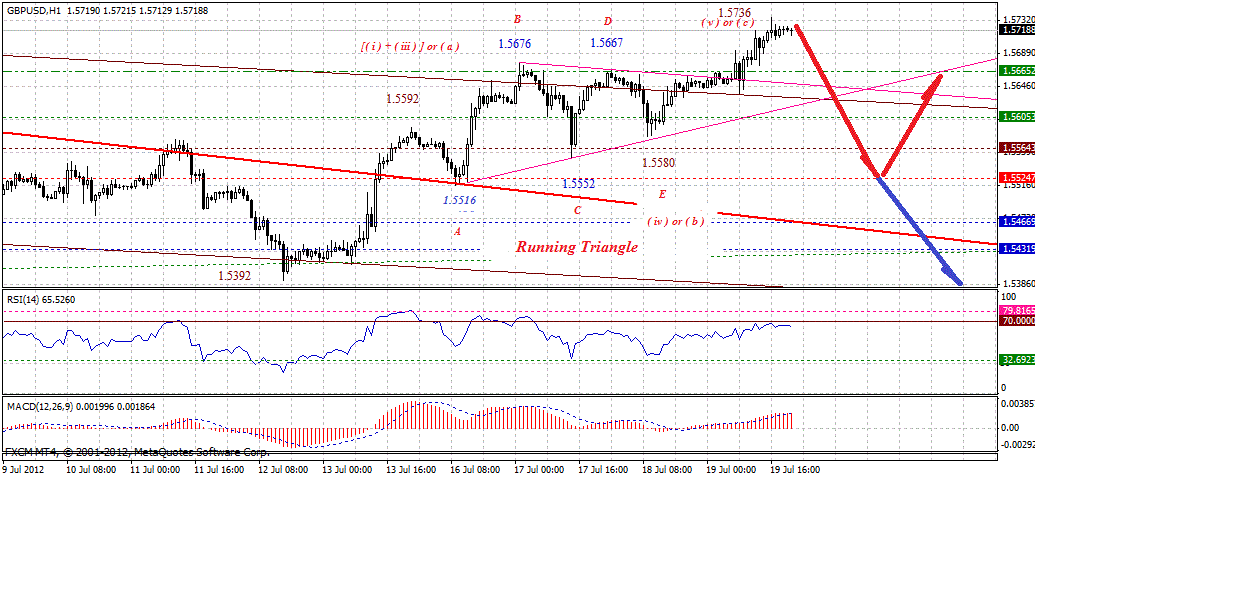
Task: Select the 1.5552 price annotation
Action: click(x=578, y=184)
